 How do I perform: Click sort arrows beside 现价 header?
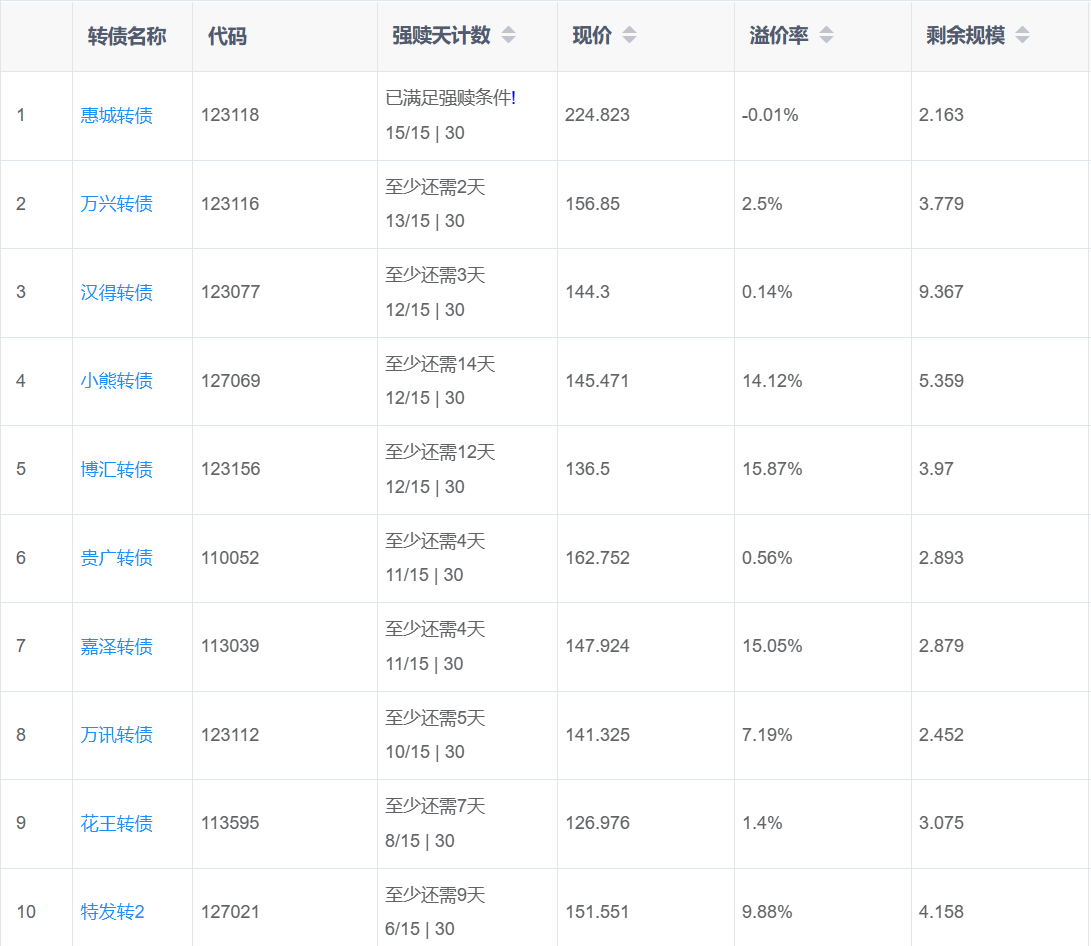629,36
